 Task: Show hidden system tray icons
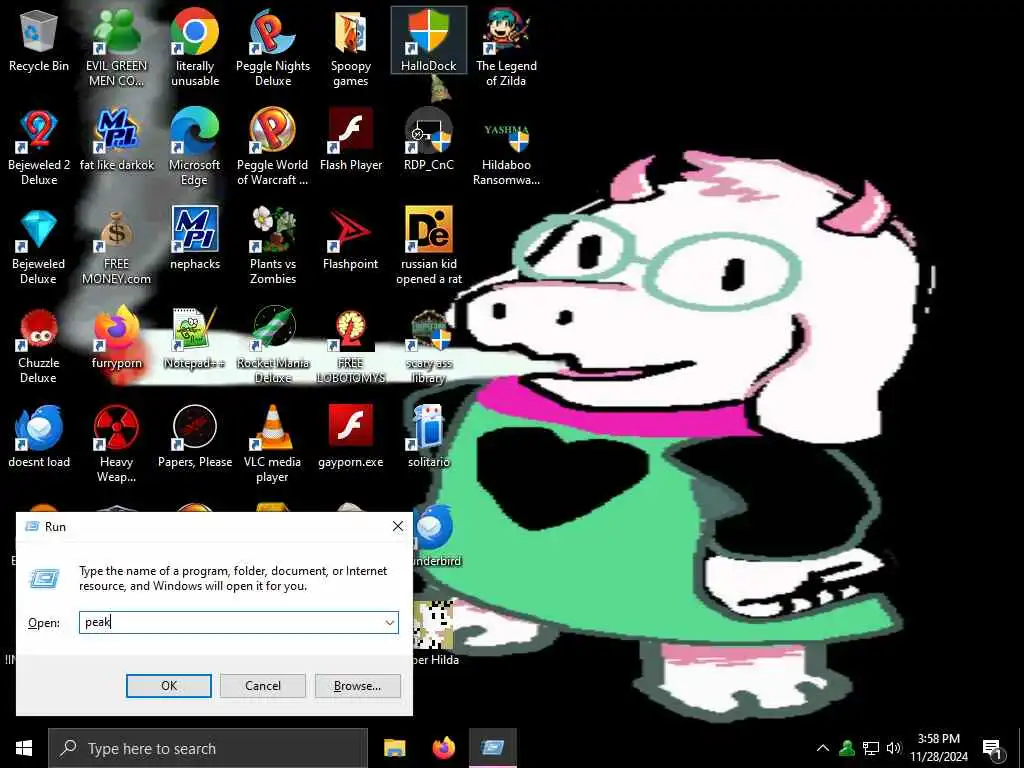(x=823, y=748)
